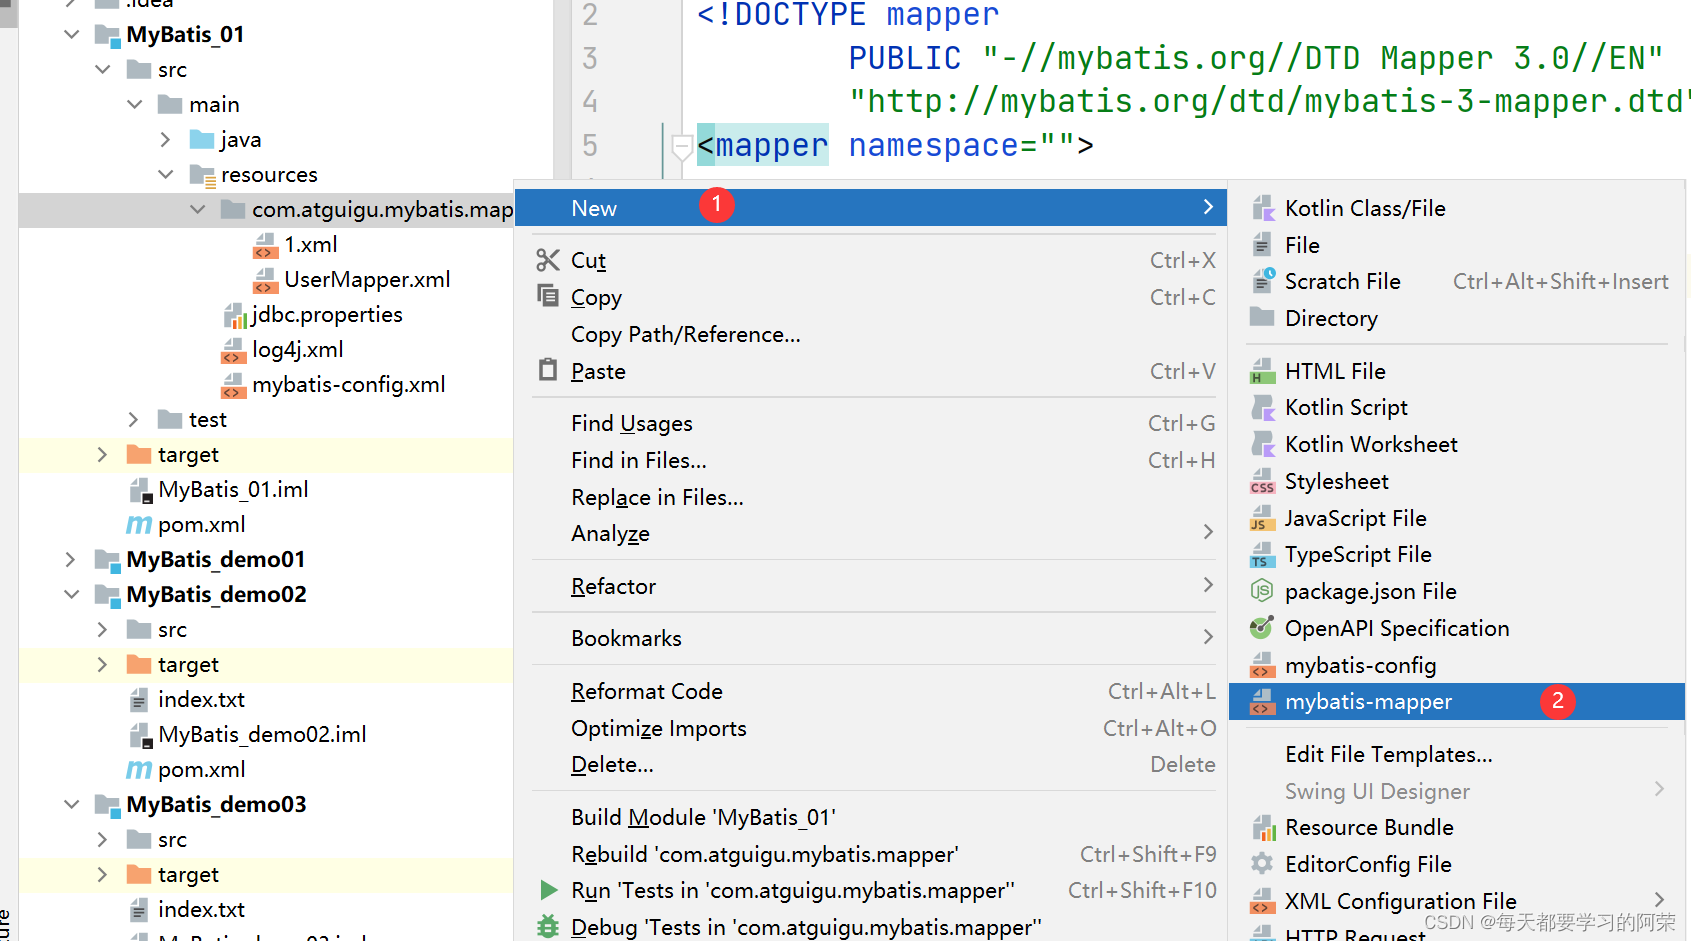Click the Stylesheet CSS icon
The width and height of the screenshot is (1691, 941).
click(x=1263, y=481)
